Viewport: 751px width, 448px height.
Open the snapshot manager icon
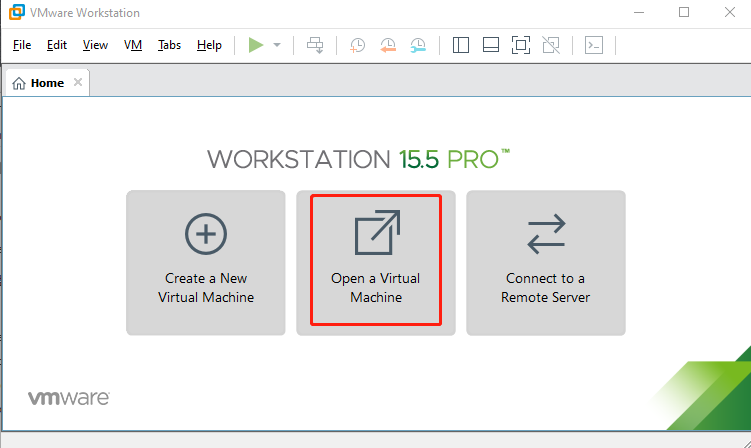click(418, 45)
